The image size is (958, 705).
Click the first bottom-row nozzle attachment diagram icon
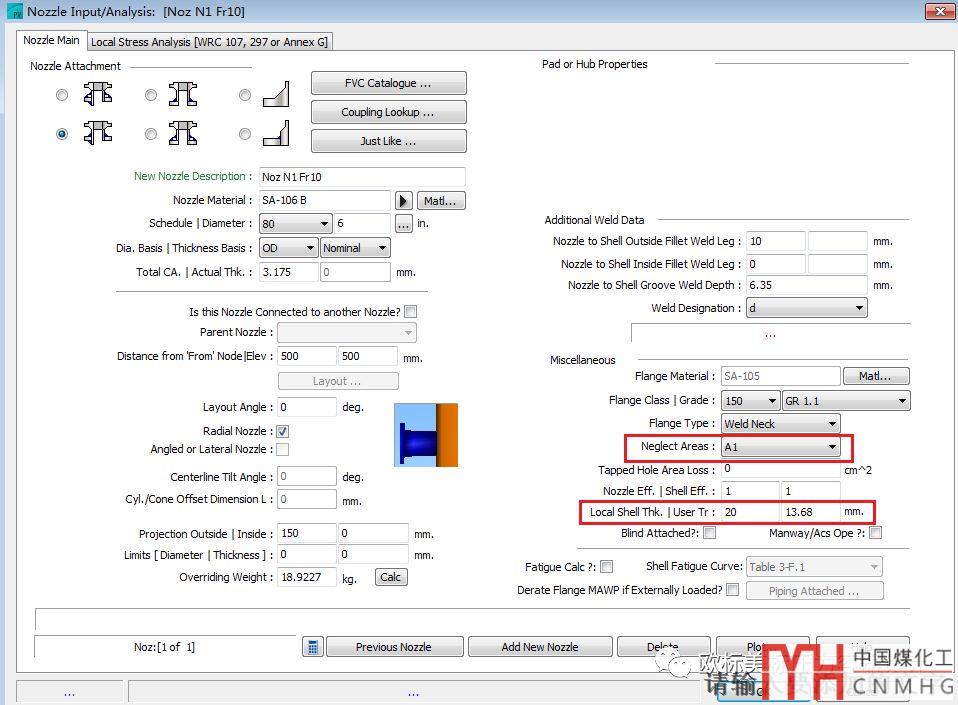tap(98, 133)
